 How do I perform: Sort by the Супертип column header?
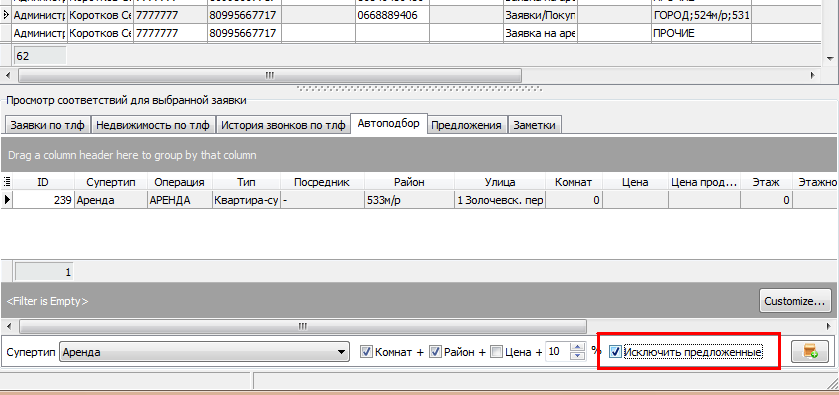click(x=111, y=182)
